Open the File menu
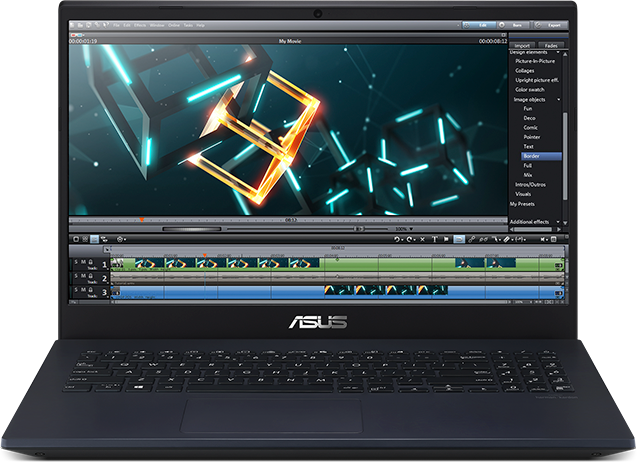The width and height of the screenshot is (637, 462). coord(116,25)
